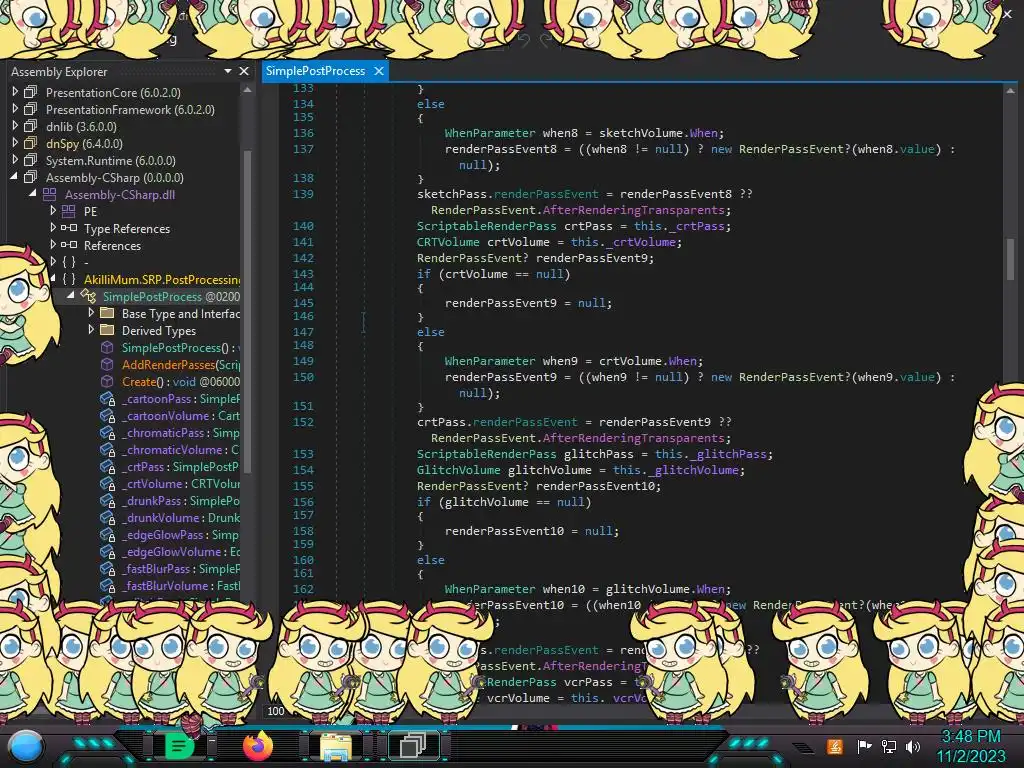Click the network tray icon
Screen dimensions: 1024x768
(888, 746)
